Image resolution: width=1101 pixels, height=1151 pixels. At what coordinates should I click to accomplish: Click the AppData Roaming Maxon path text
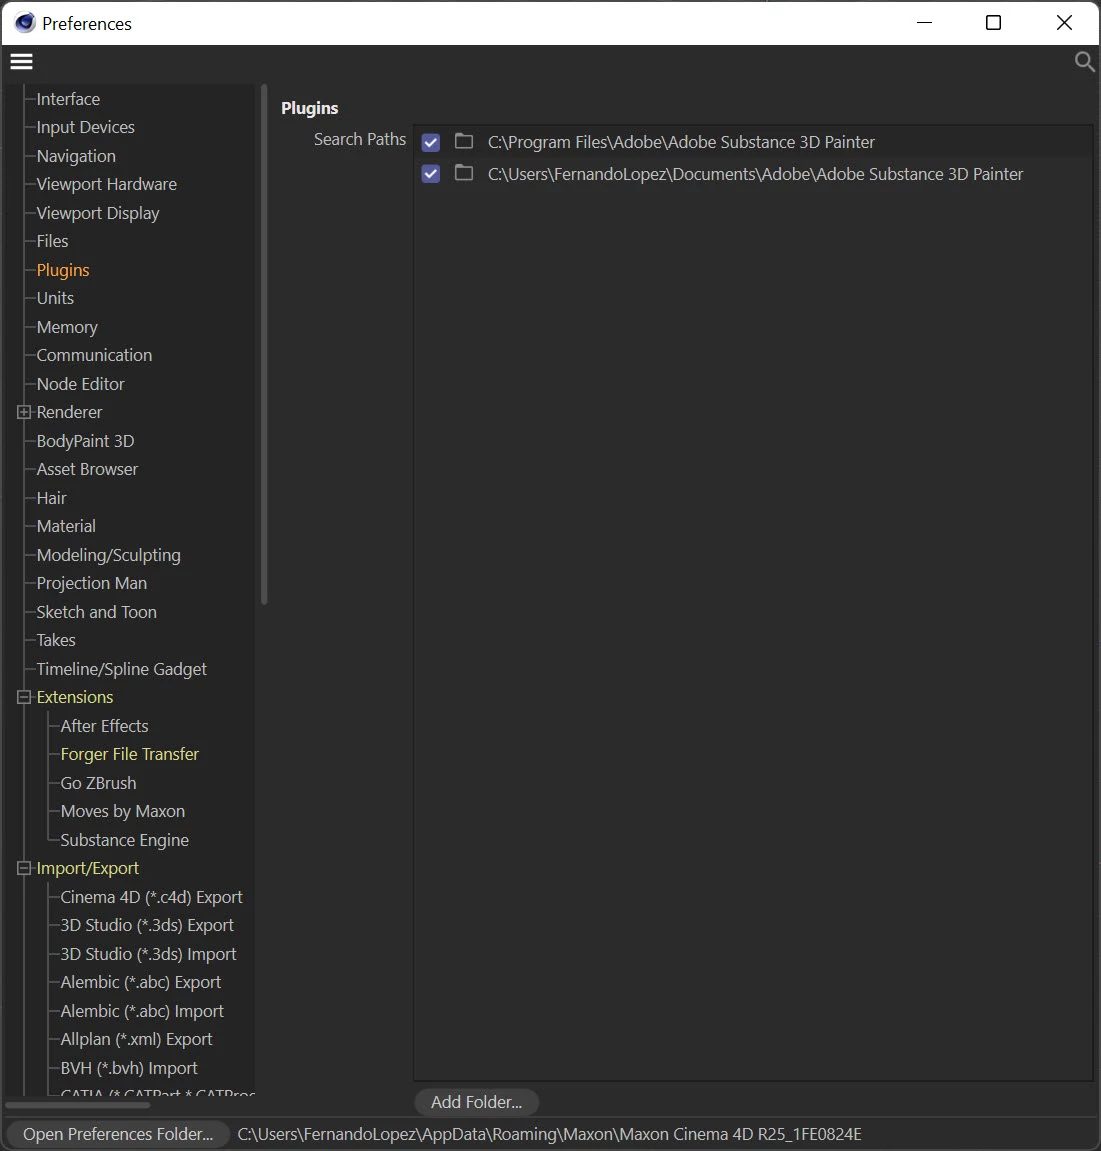[549, 1134]
